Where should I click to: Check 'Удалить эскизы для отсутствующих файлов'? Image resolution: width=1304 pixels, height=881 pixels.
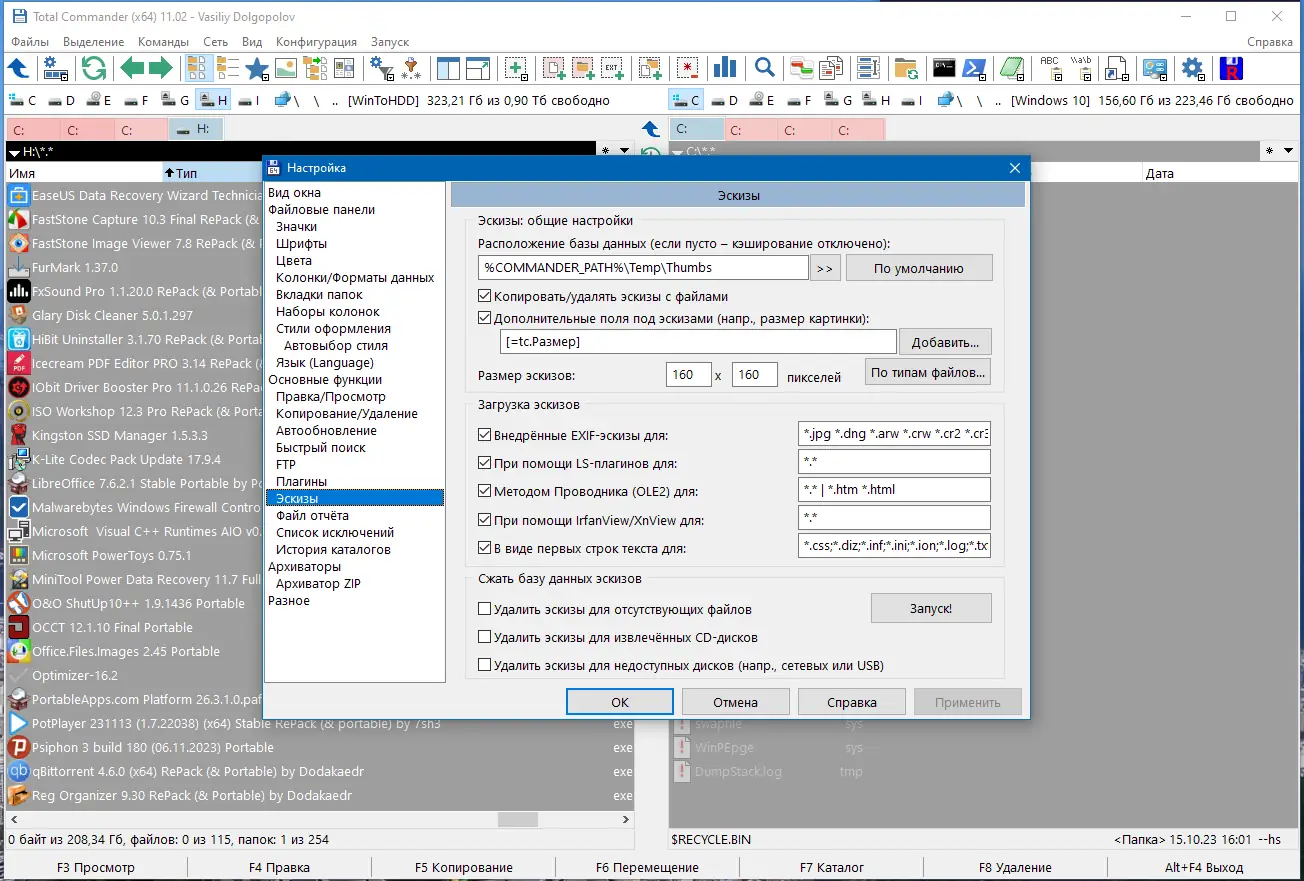[x=487, y=608]
